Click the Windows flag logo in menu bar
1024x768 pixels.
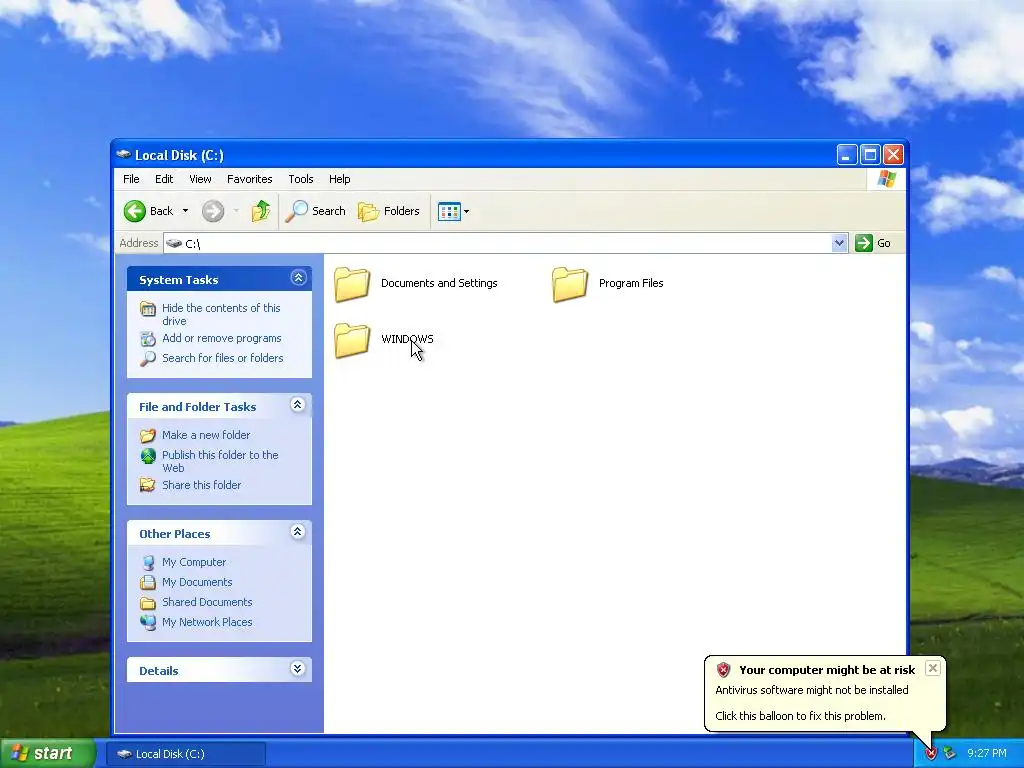point(886,179)
